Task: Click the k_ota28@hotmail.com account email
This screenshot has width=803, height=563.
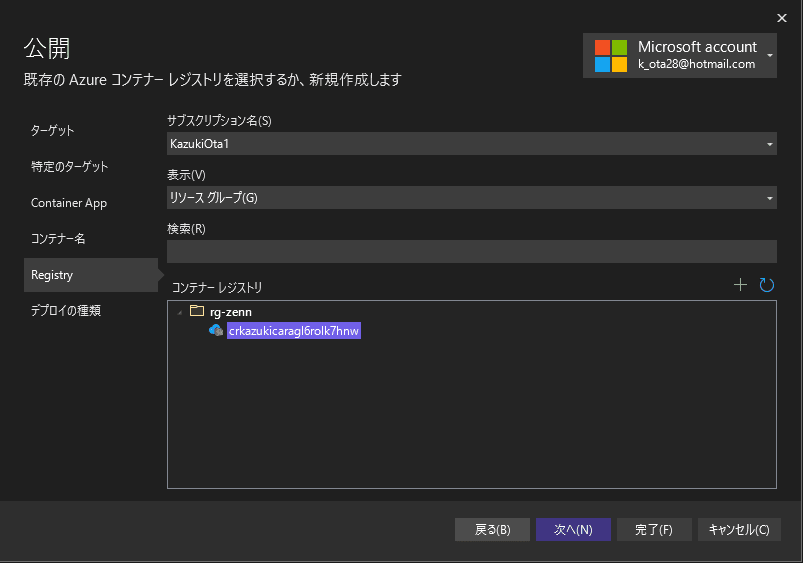Action: (696, 64)
